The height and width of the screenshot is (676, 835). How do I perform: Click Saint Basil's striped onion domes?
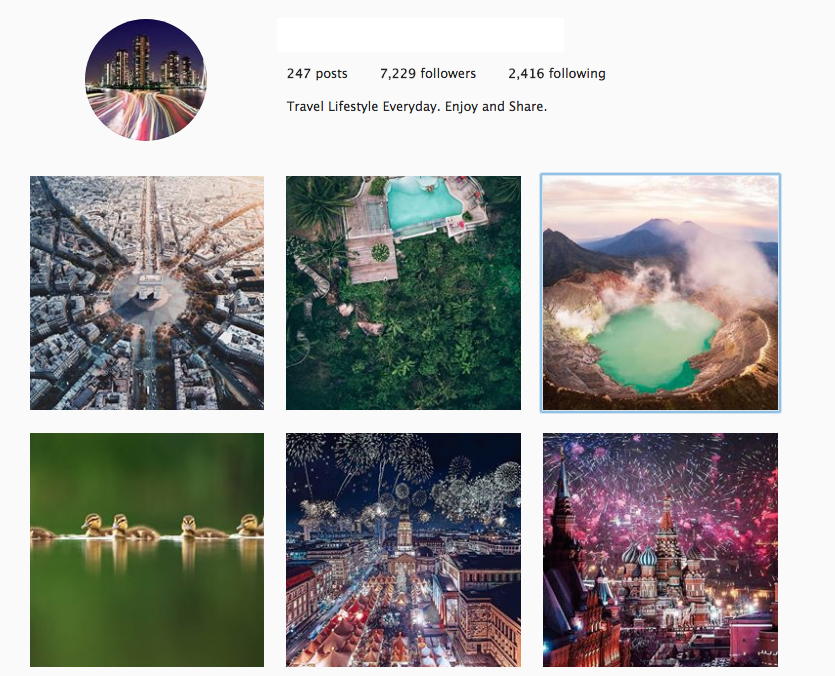click(640, 556)
